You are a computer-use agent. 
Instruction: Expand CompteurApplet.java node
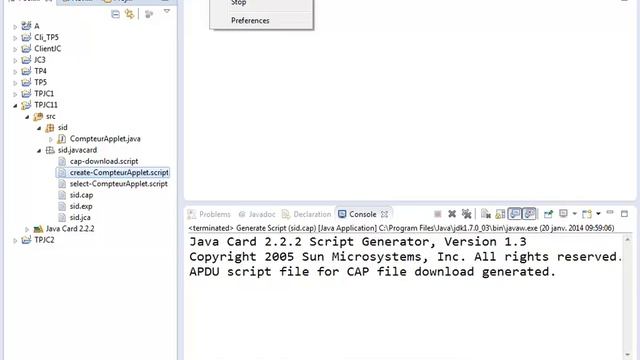tap(51, 140)
